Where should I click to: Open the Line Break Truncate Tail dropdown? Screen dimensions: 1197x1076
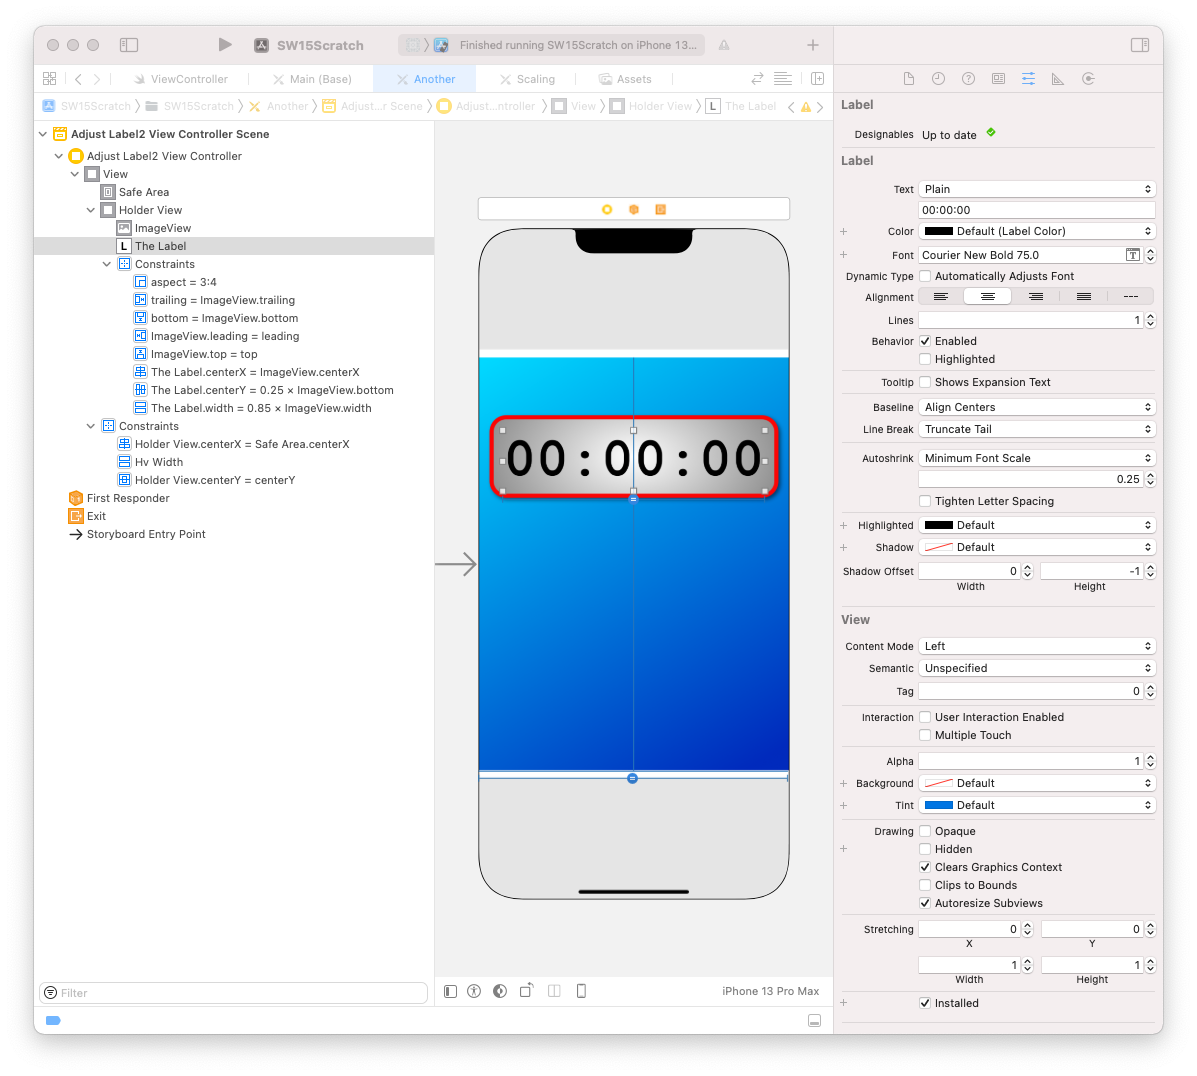[1037, 429]
